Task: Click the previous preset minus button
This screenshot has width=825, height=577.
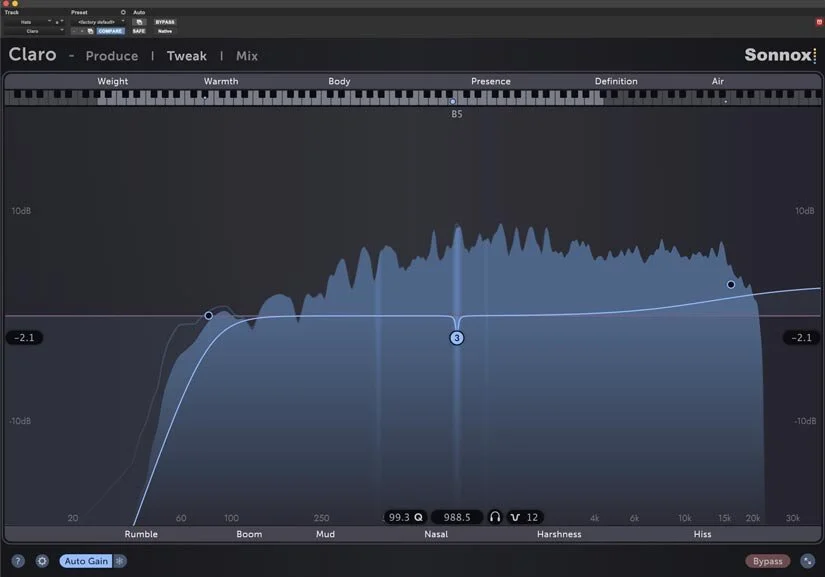Action: [74, 31]
